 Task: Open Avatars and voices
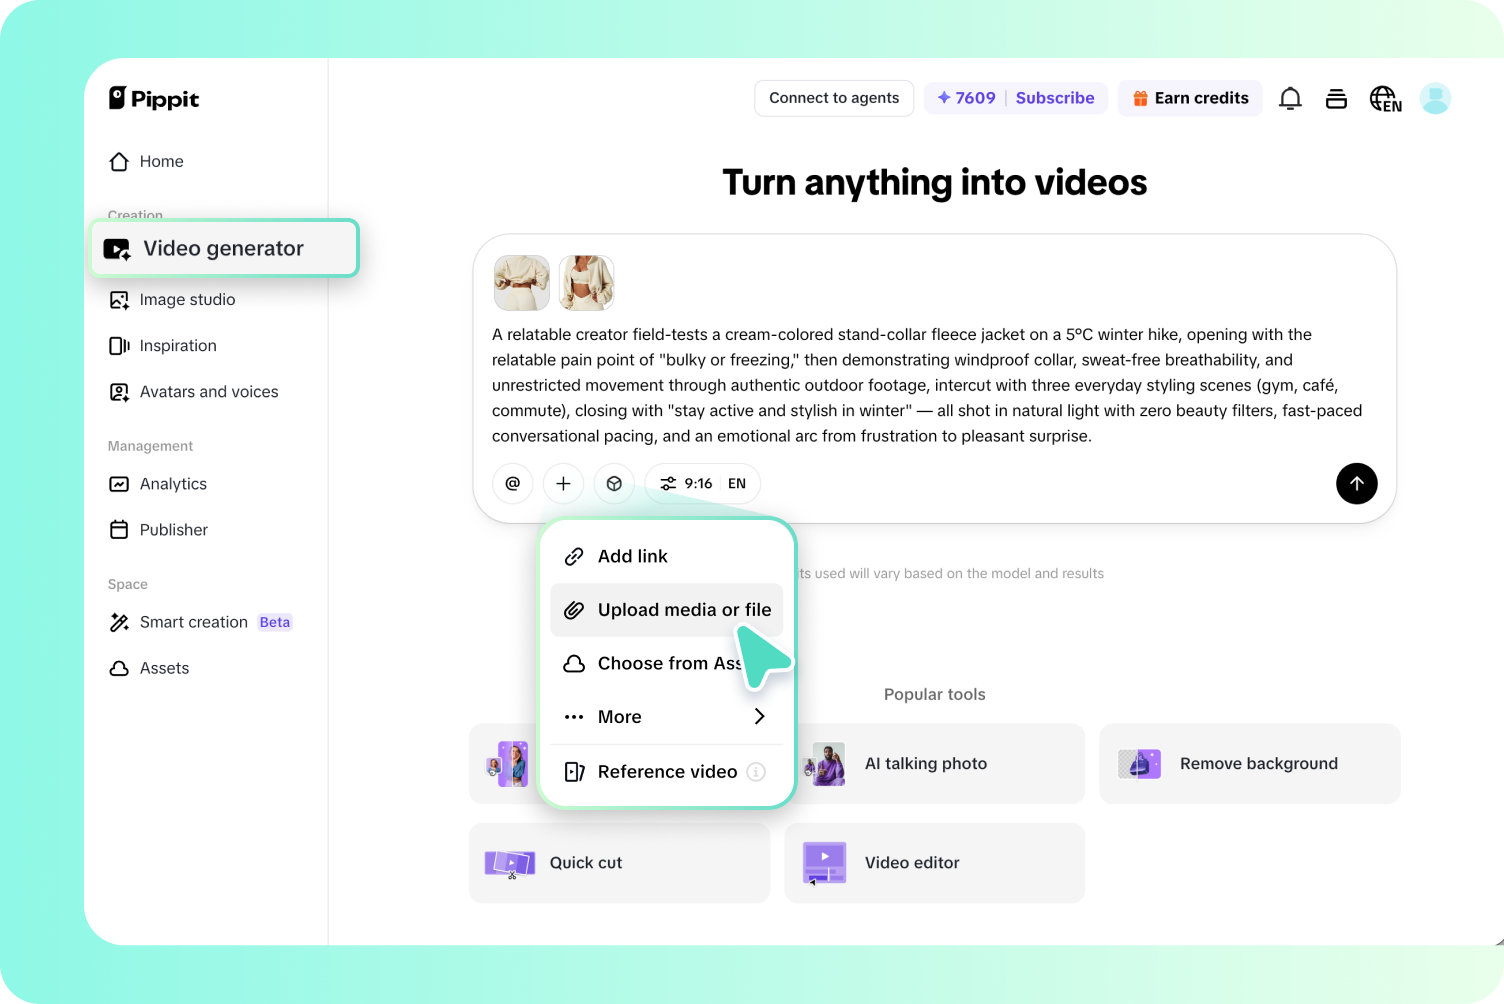193,391
